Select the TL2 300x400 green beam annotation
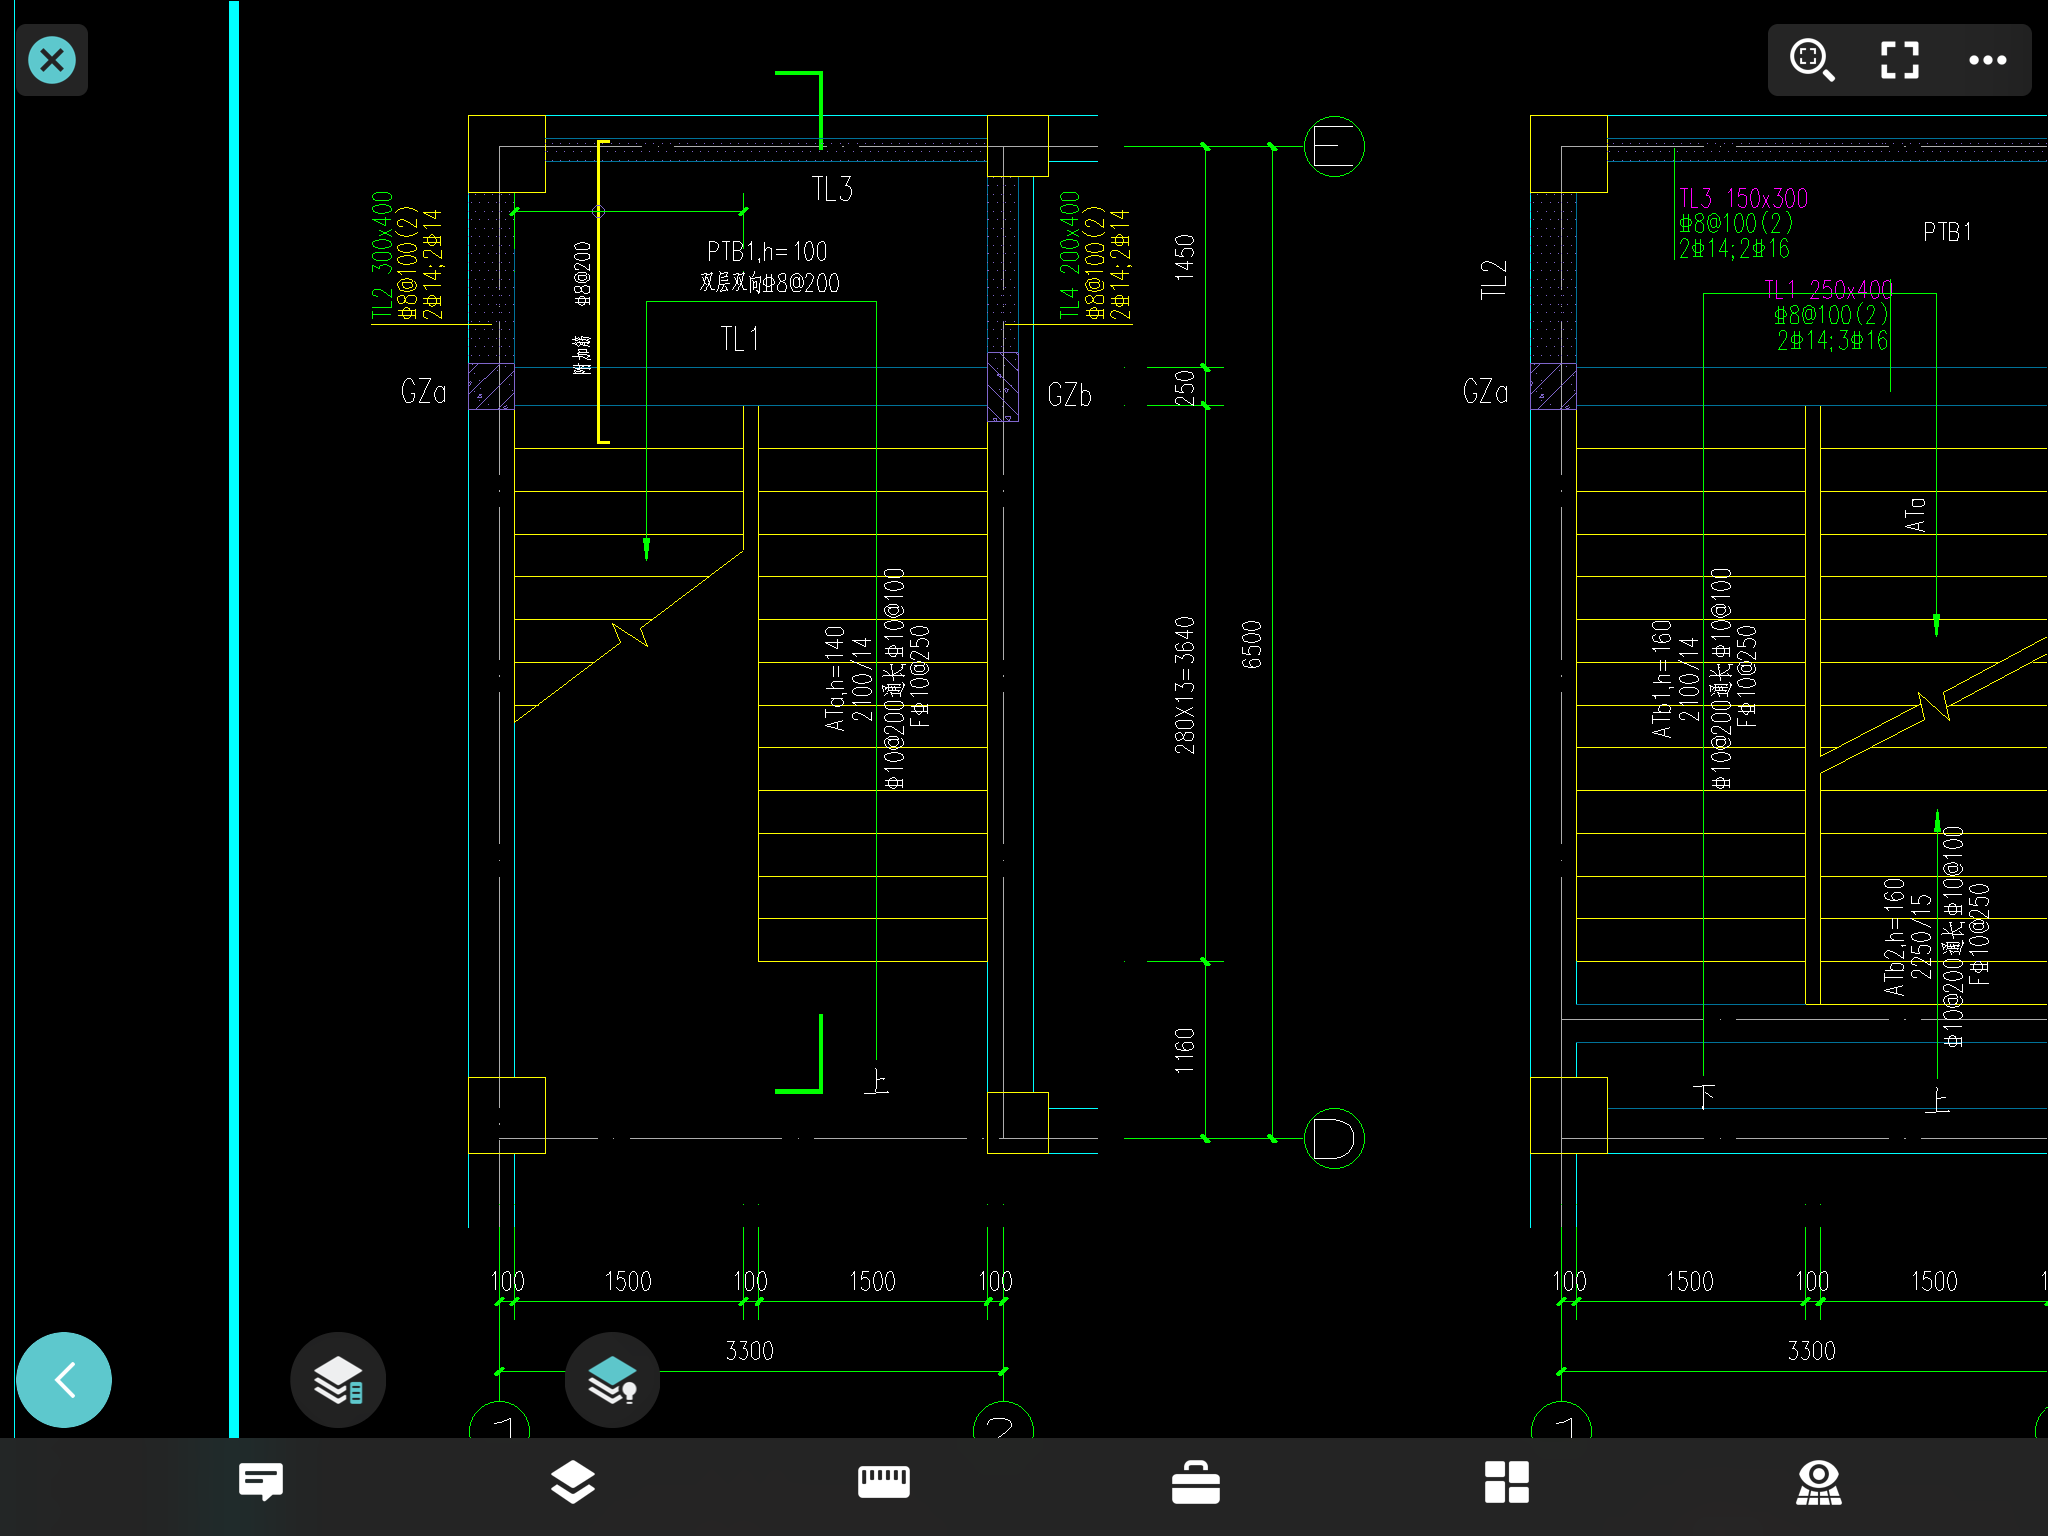Screen dimensions: 2048x1536 pyautogui.click(x=382, y=256)
